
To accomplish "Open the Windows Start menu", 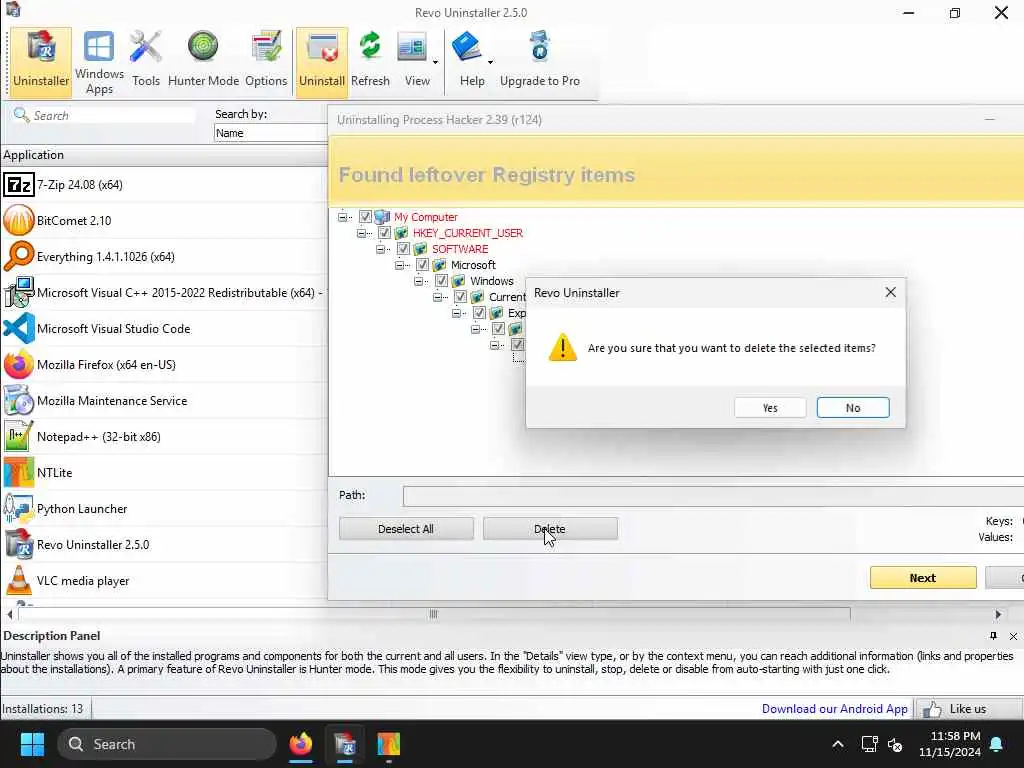I will coord(31,744).
